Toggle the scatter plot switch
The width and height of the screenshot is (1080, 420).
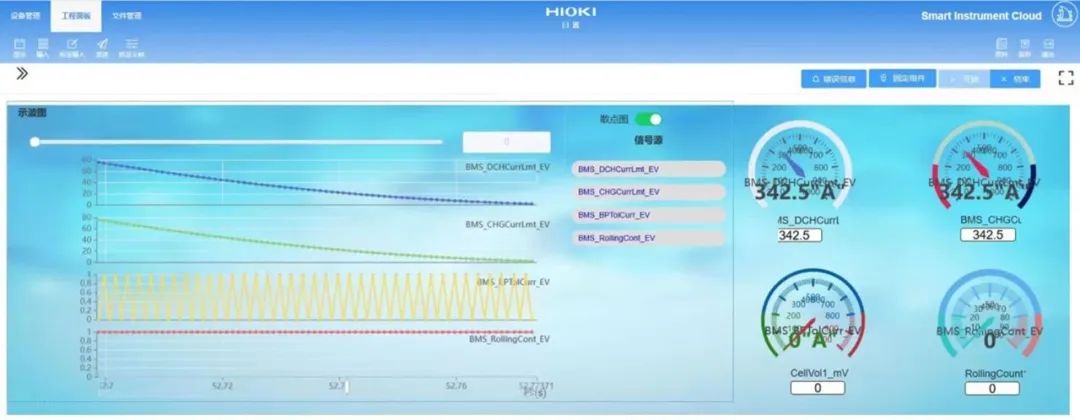click(648, 119)
